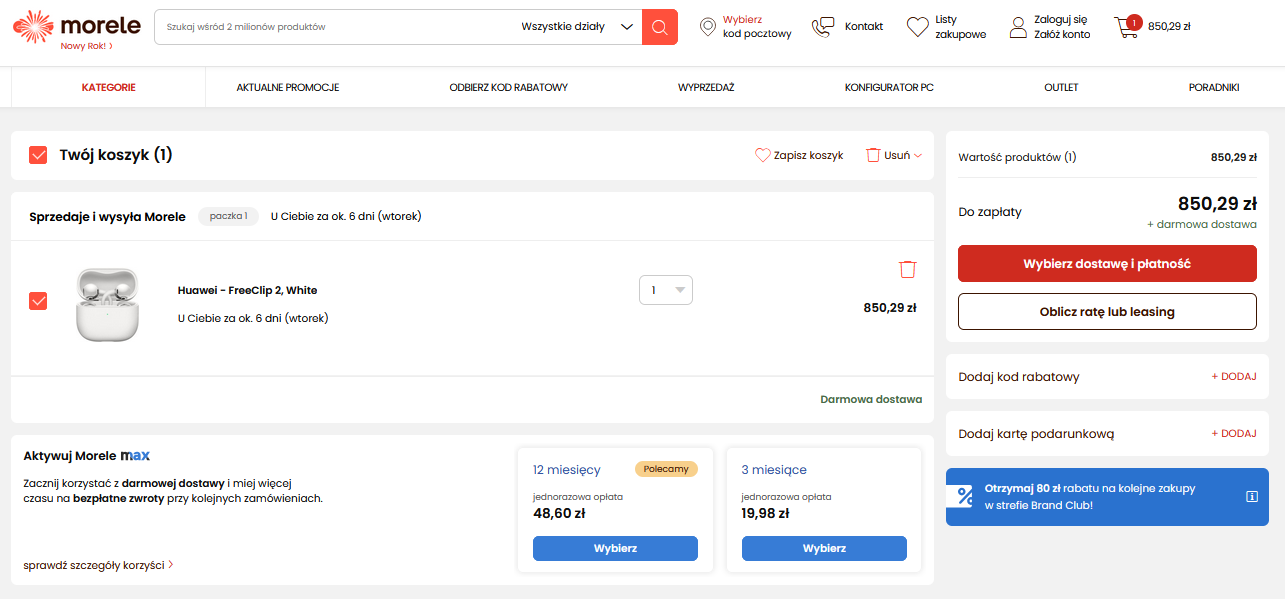
Task: Click the user account login icon
Action: (x=1018, y=27)
